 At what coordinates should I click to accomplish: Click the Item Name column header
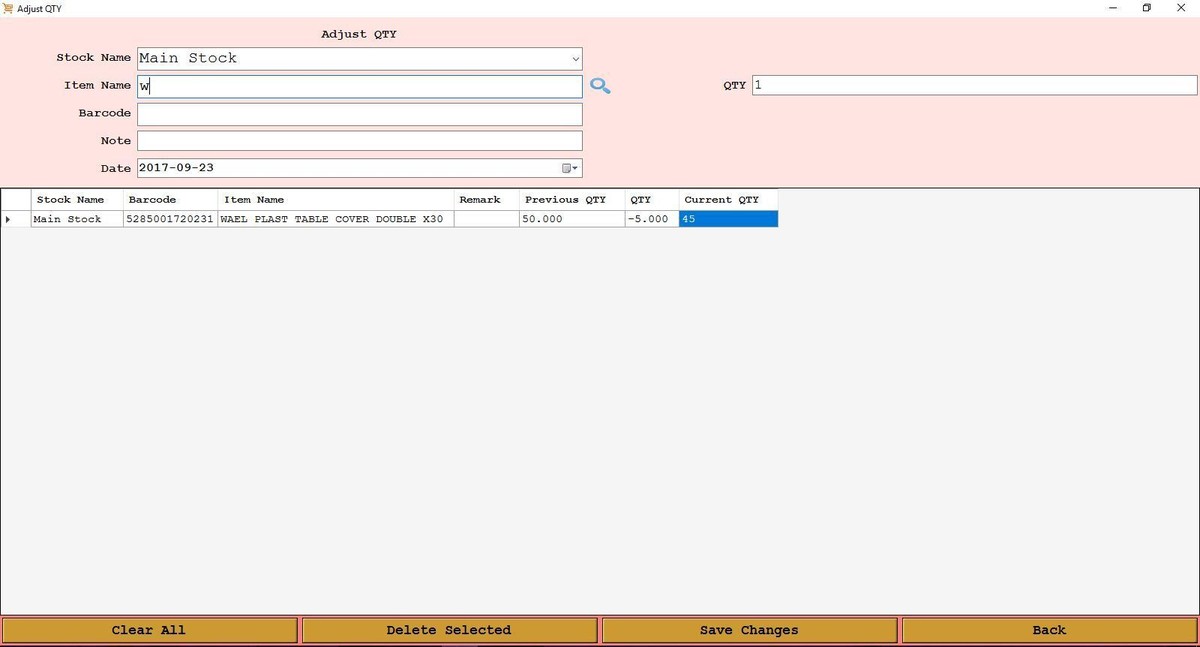pos(335,200)
